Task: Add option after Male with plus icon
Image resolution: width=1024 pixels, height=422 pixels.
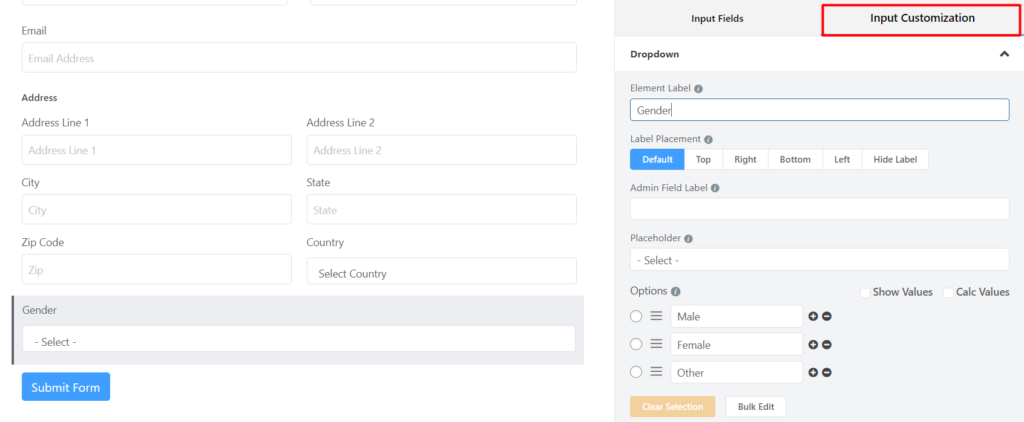Action: 813,317
